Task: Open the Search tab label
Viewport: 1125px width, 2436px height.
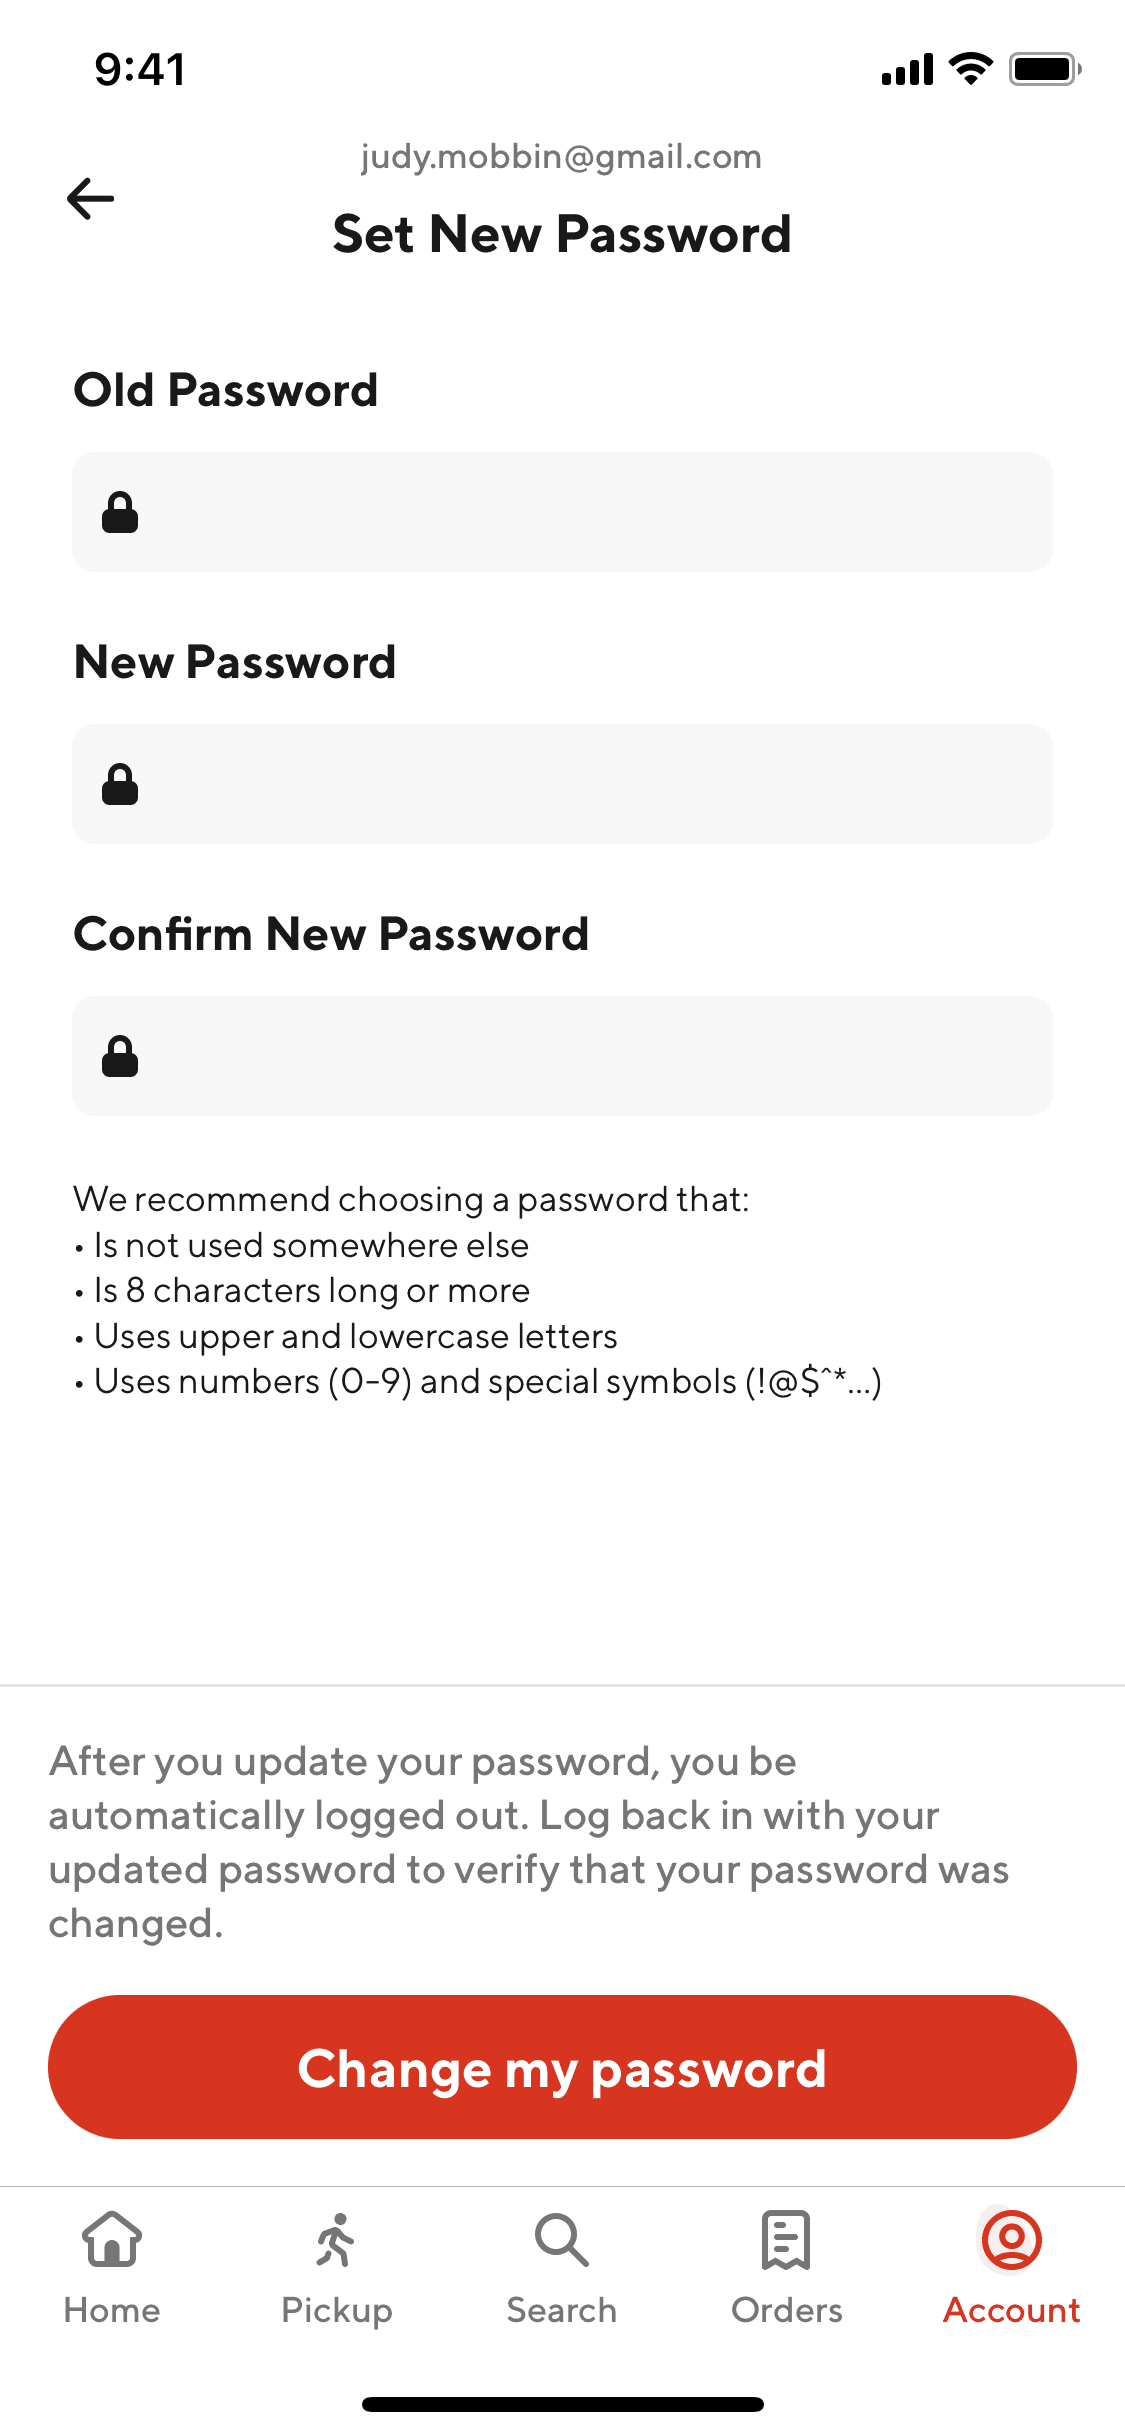Action: tap(561, 2310)
